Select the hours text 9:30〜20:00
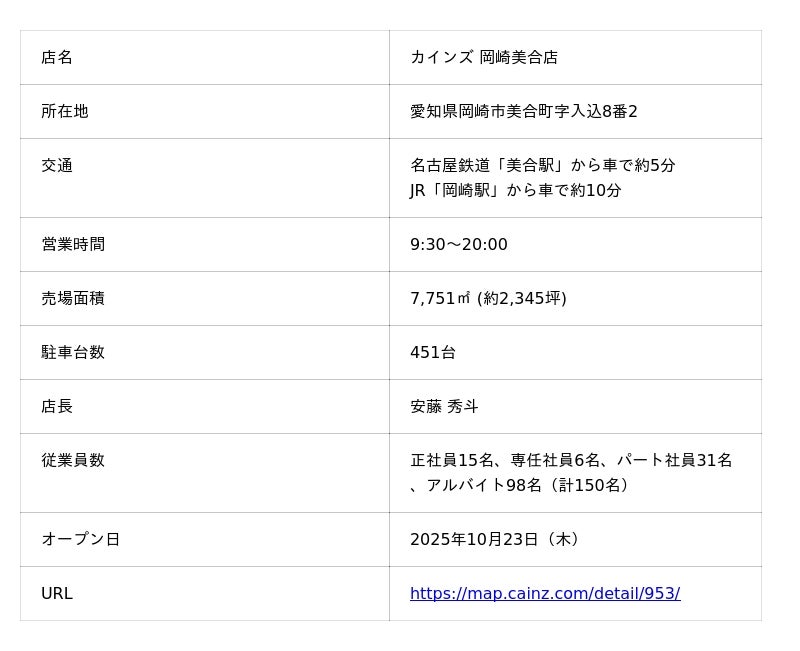This screenshot has height=651, width=800. pos(458,244)
